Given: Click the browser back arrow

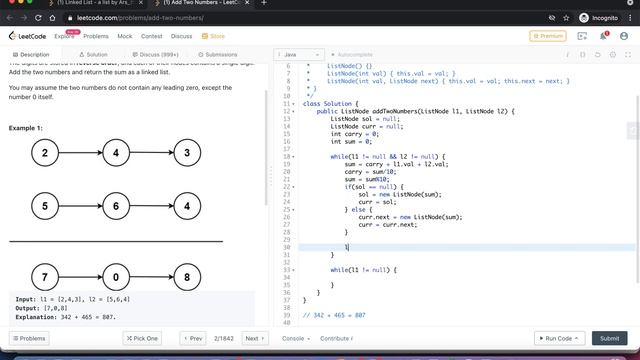Looking at the screenshot, I should click(x=10, y=18).
